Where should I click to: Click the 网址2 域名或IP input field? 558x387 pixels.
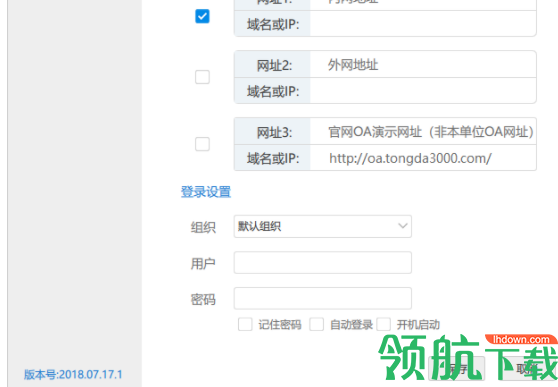point(423,91)
